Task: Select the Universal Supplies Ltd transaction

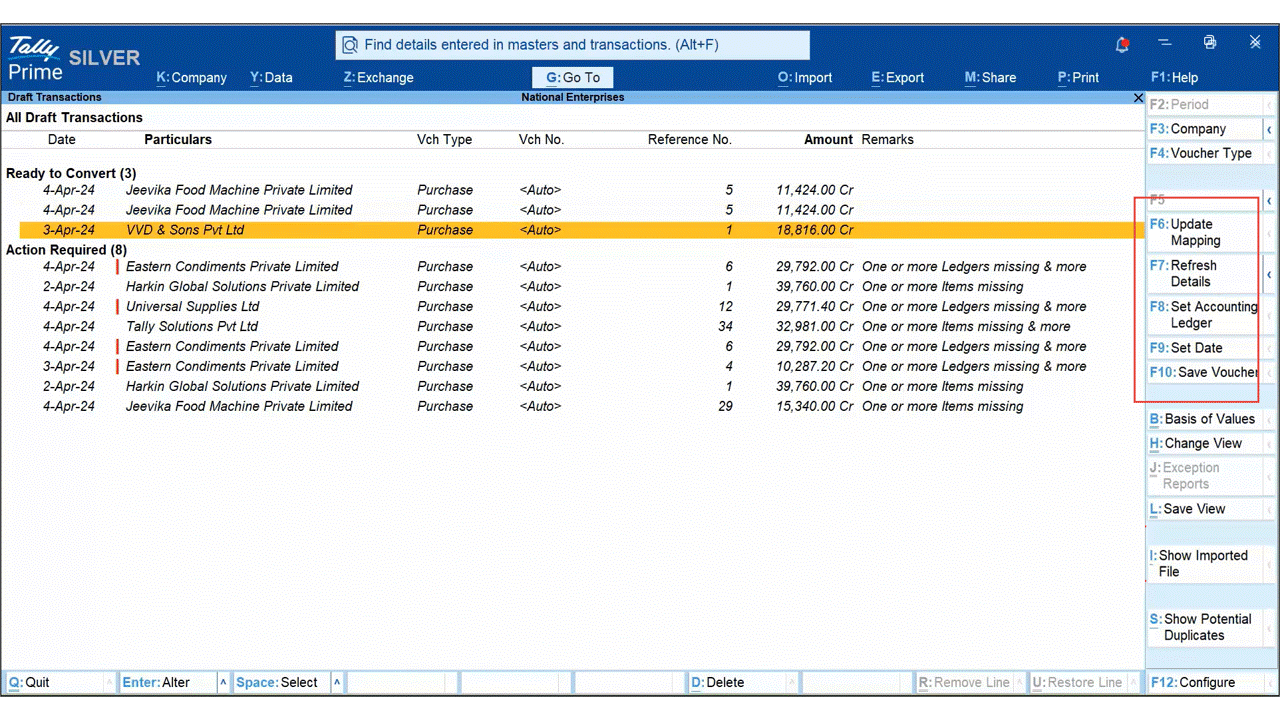Action: (x=582, y=306)
